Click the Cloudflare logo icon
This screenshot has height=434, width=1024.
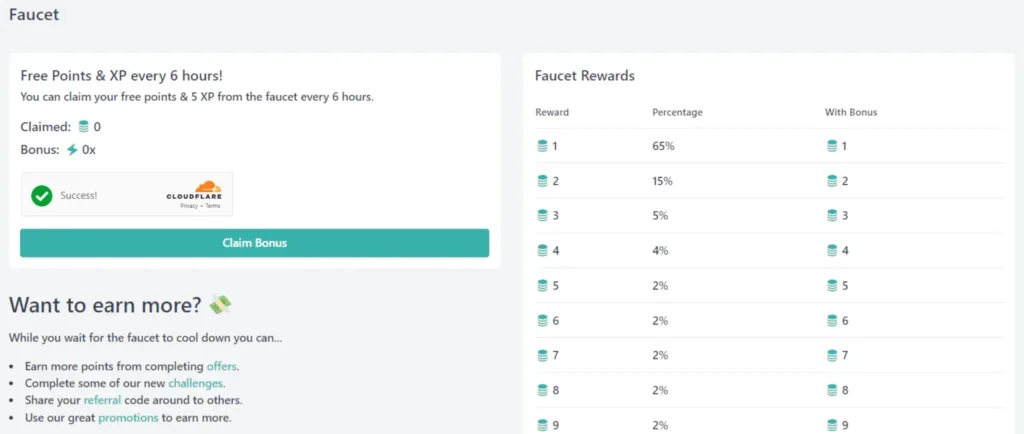(206, 186)
